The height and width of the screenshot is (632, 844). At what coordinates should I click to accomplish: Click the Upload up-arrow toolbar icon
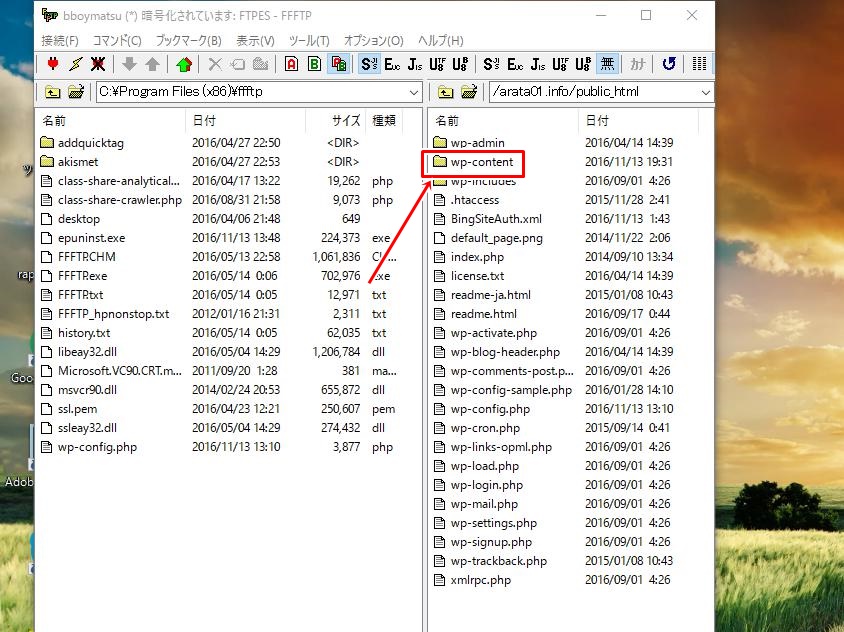(x=152, y=64)
